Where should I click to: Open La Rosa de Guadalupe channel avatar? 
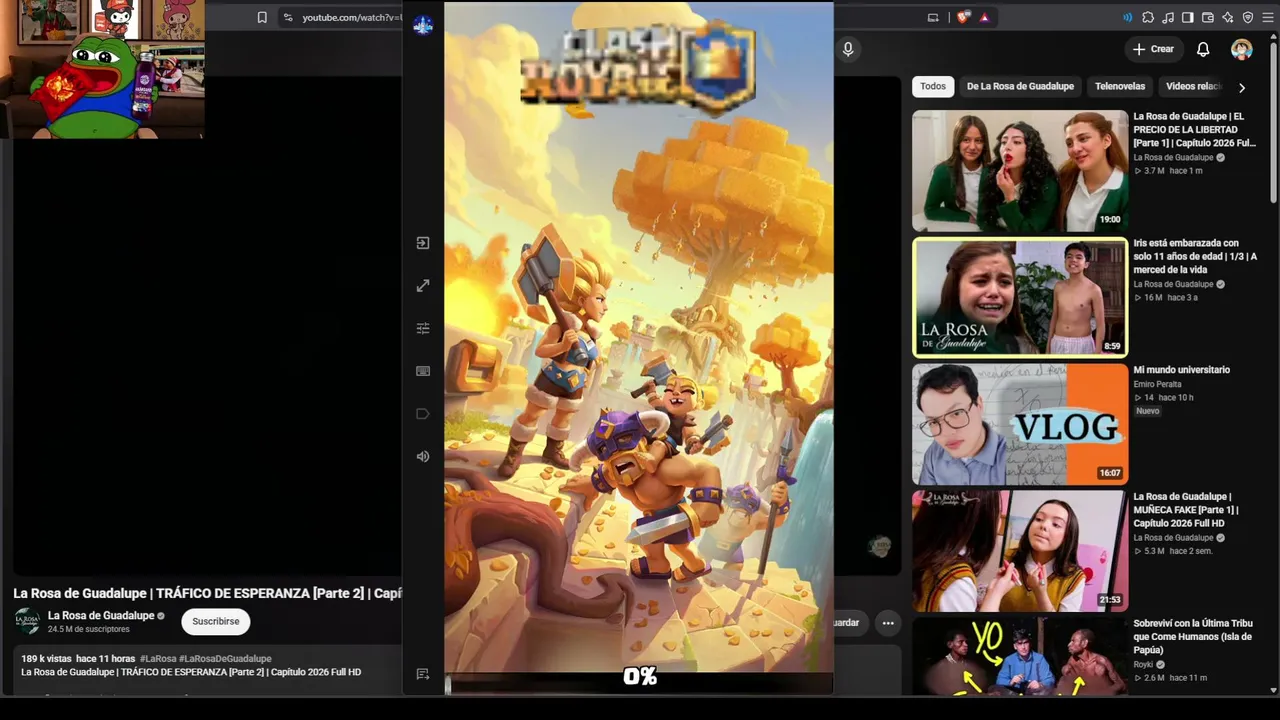[x=27, y=621]
